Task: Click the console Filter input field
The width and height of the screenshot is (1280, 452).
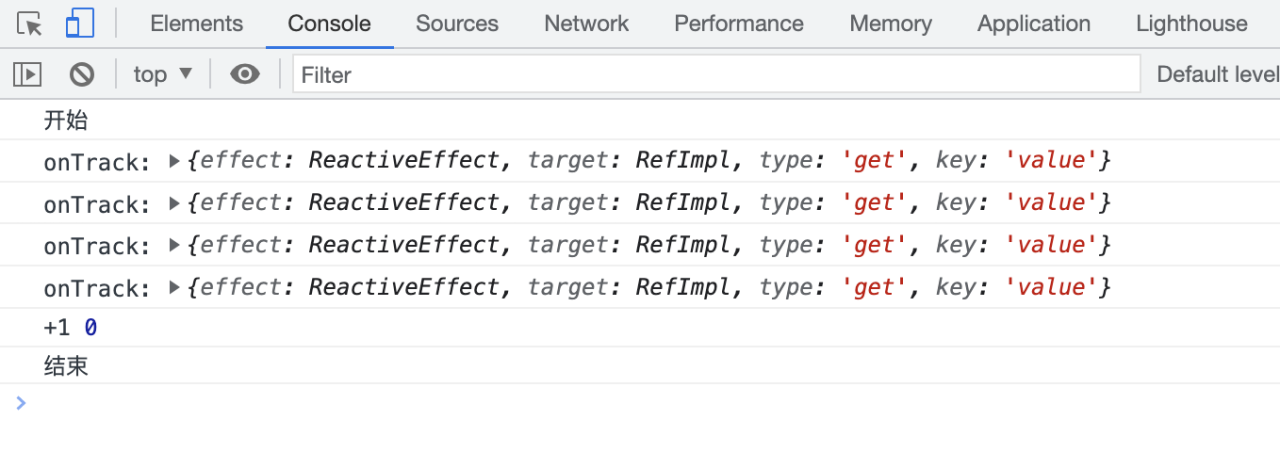Action: [716, 74]
